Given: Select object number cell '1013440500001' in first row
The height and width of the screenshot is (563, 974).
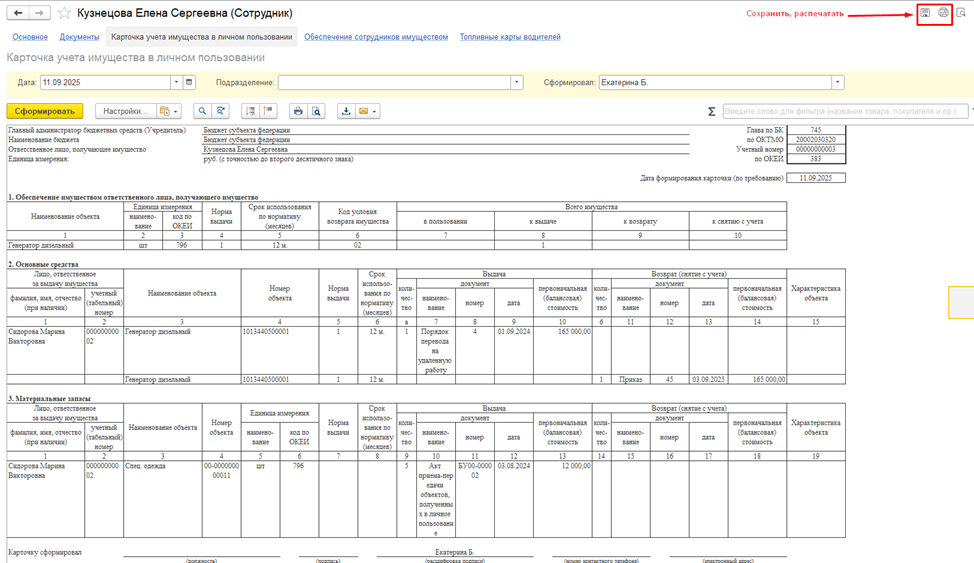Looking at the screenshot, I should point(280,350).
